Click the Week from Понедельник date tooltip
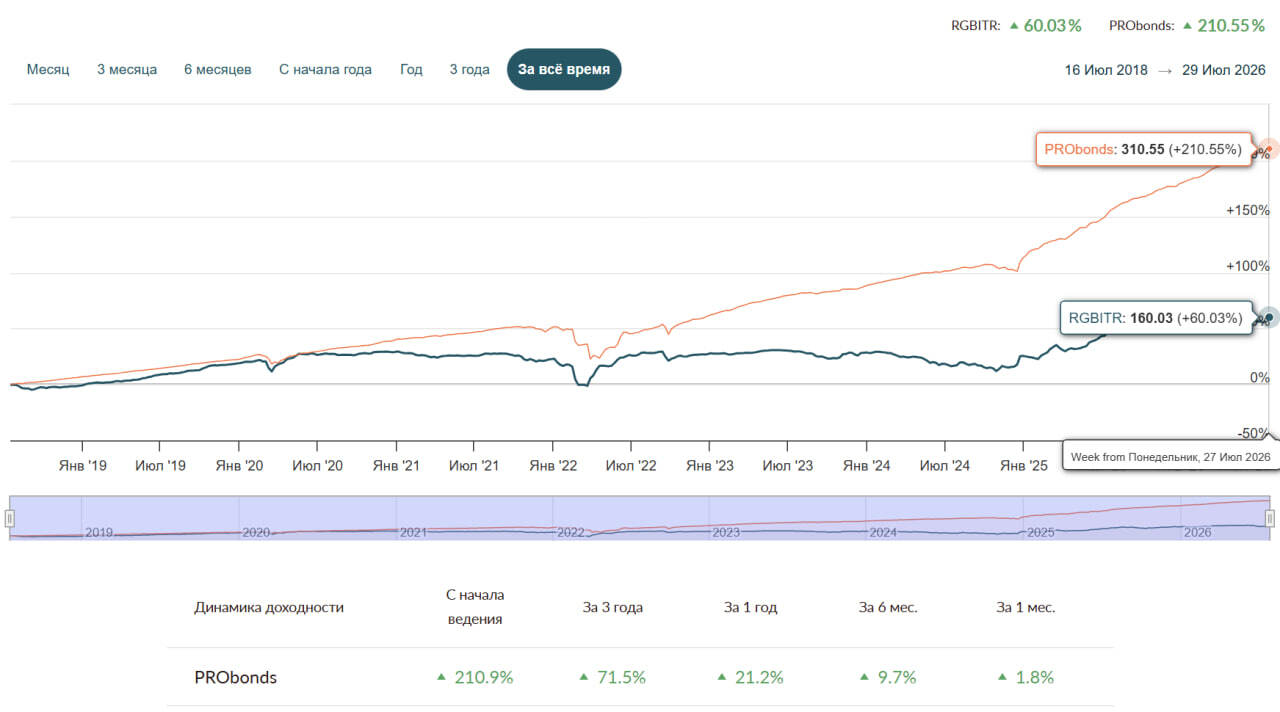The height and width of the screenshot is (712, 1280). [x=1170, y=456]
